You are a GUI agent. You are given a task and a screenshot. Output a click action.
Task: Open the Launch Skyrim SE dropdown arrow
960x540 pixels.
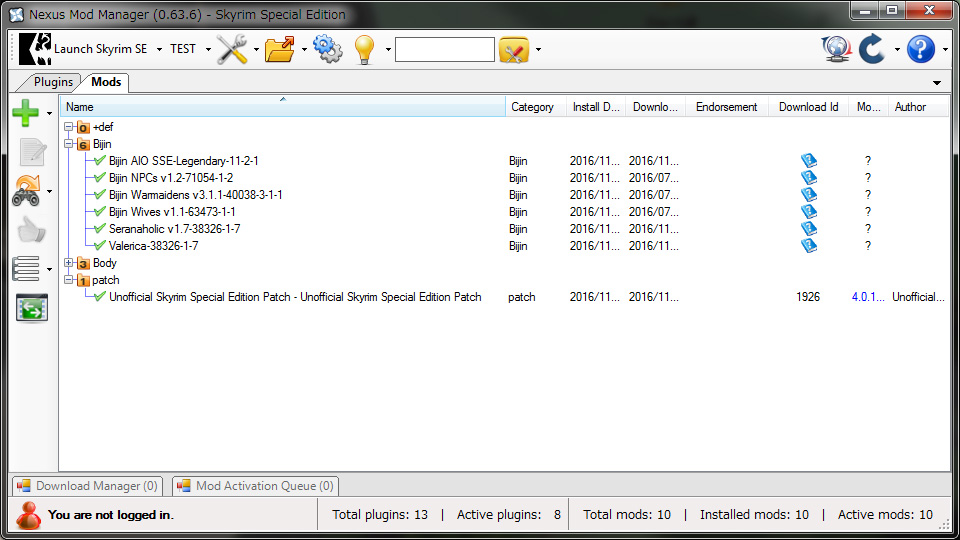159,49
